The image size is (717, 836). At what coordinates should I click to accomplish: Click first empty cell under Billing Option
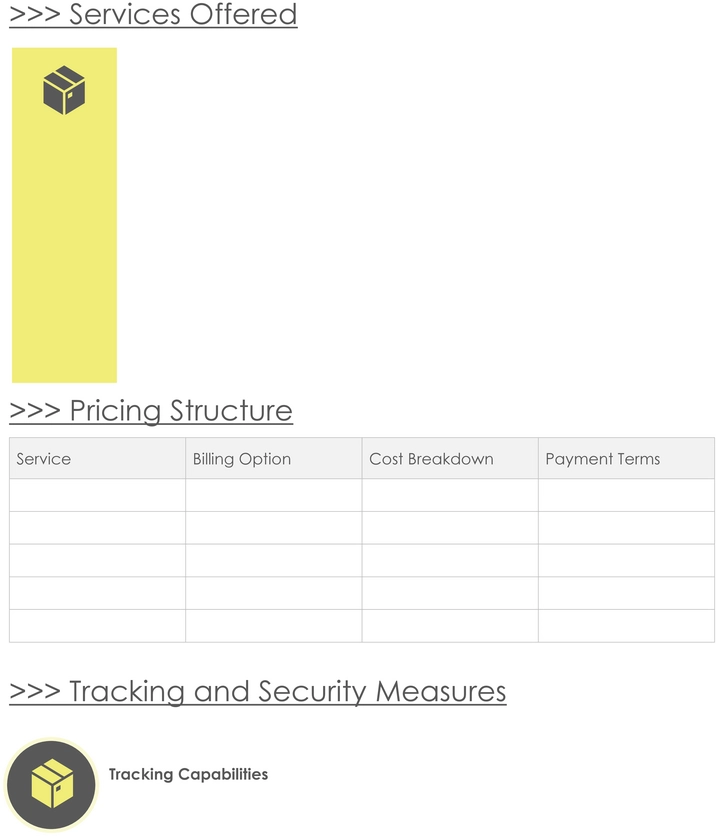click(x=274, y=495)
